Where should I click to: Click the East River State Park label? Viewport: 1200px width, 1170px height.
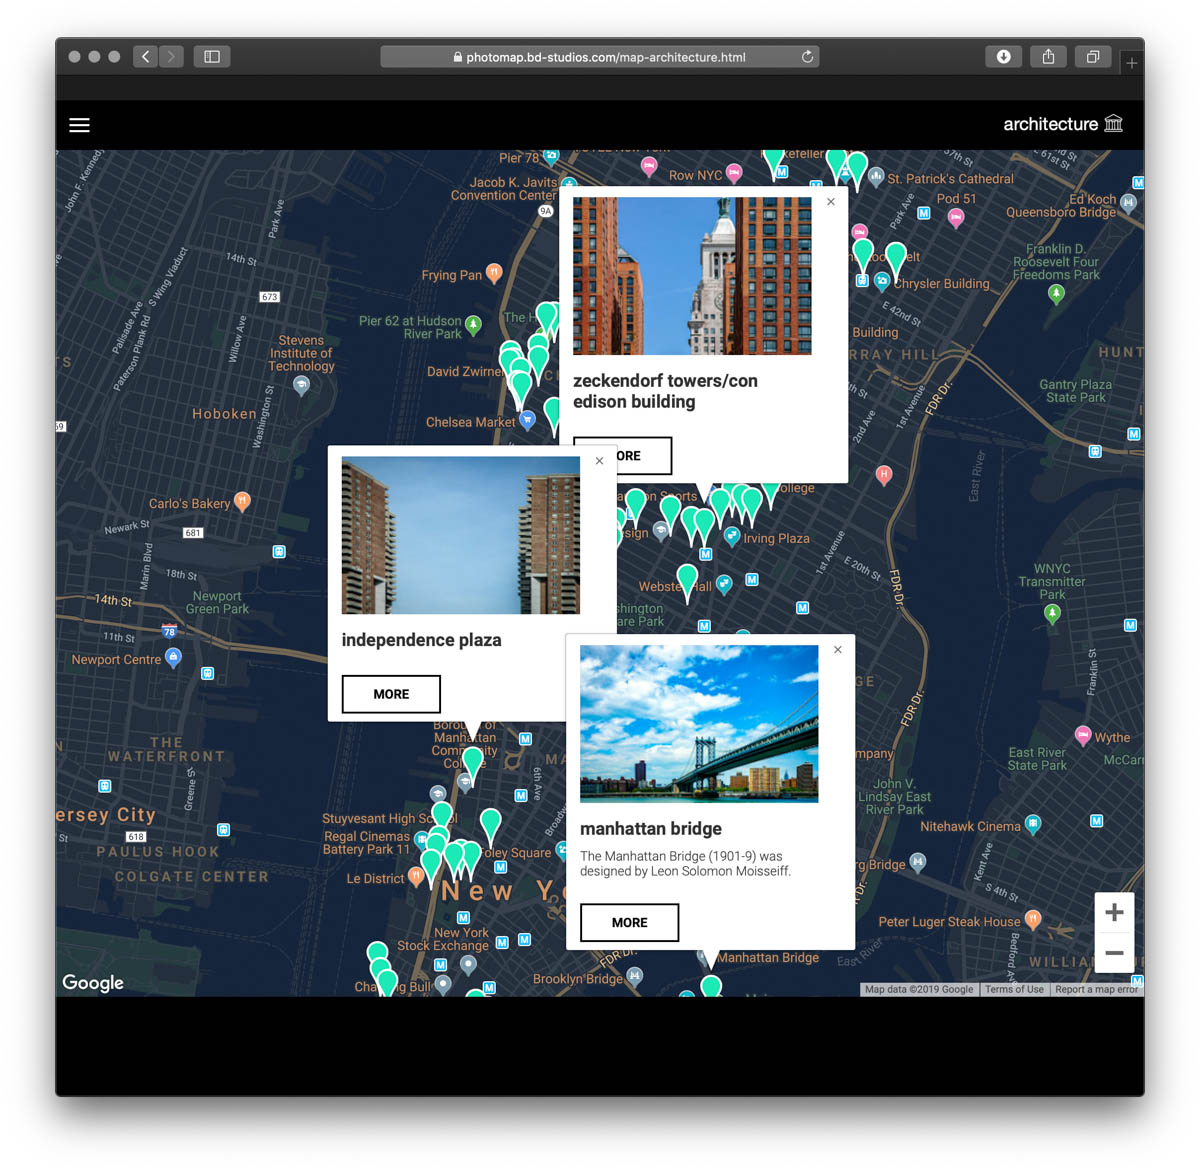coord(1037,759)
